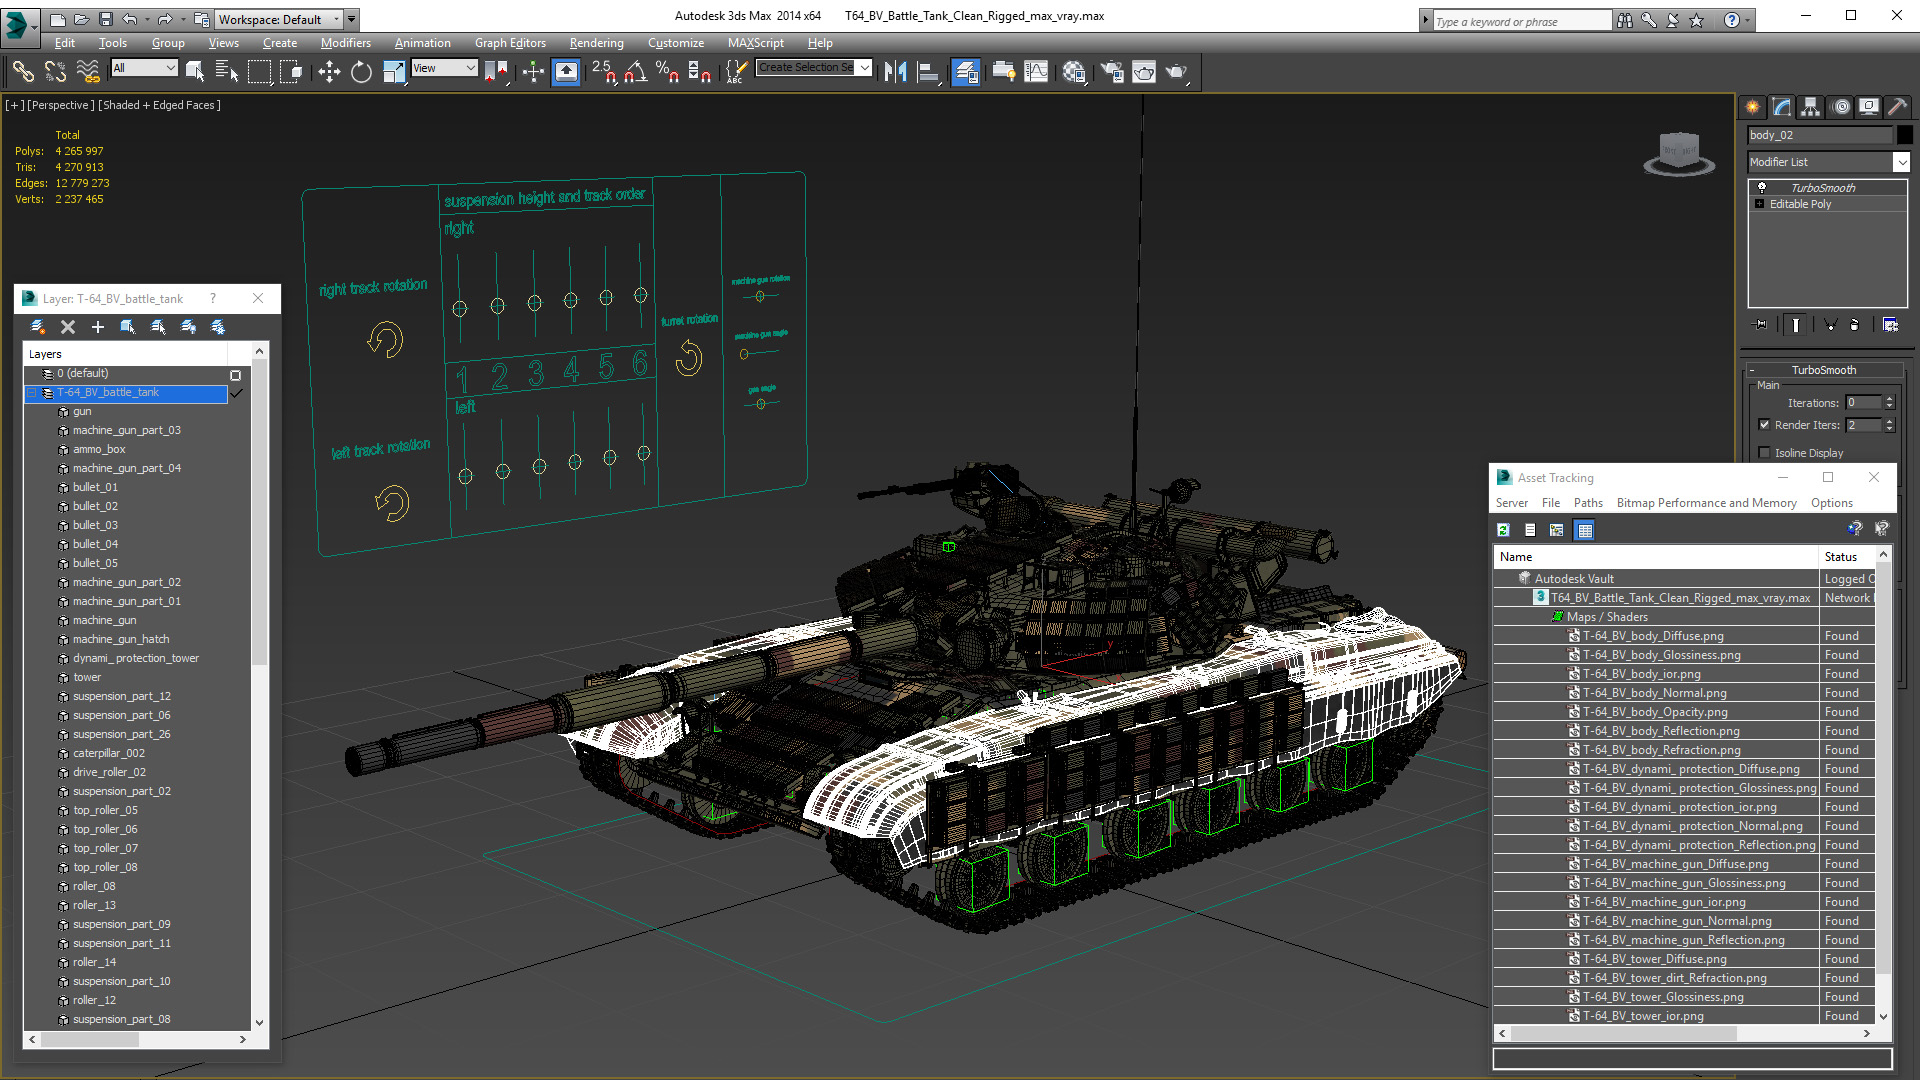Enable Isoline Display checkbox
This screenshot has width=1920, height=1080.
click(1764, 453)
